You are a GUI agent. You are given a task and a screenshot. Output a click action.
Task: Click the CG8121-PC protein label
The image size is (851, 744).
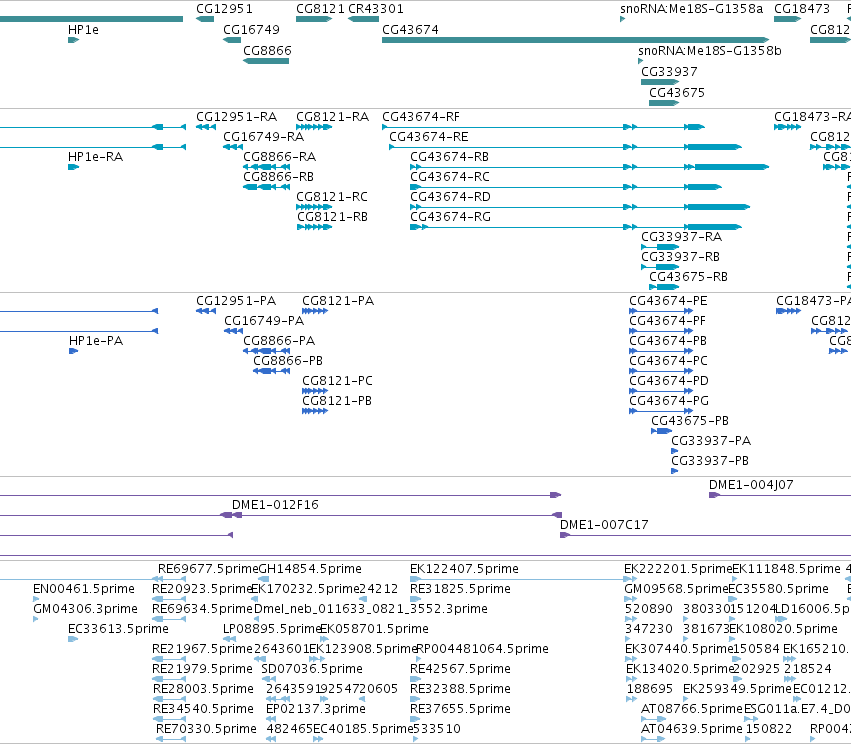point(337,381)
